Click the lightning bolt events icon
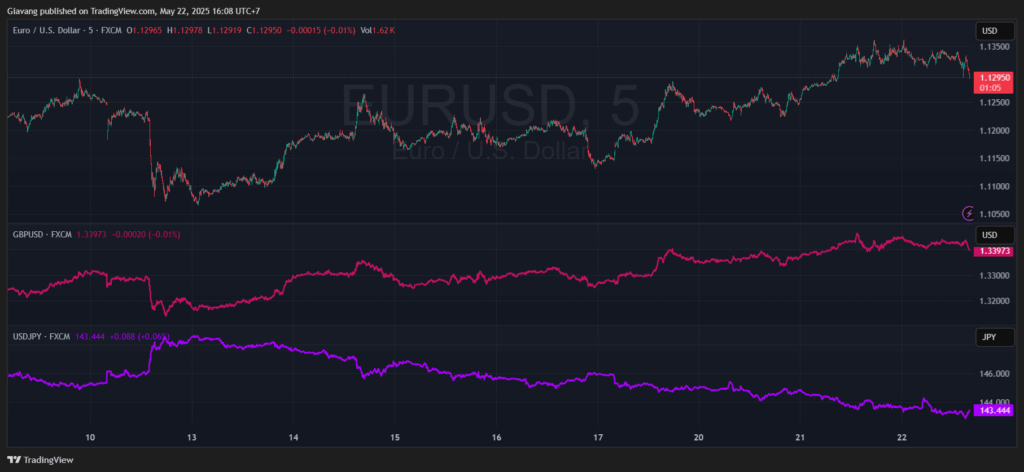This screenshot has height=472, width=1024. click(x=968, y=212)
